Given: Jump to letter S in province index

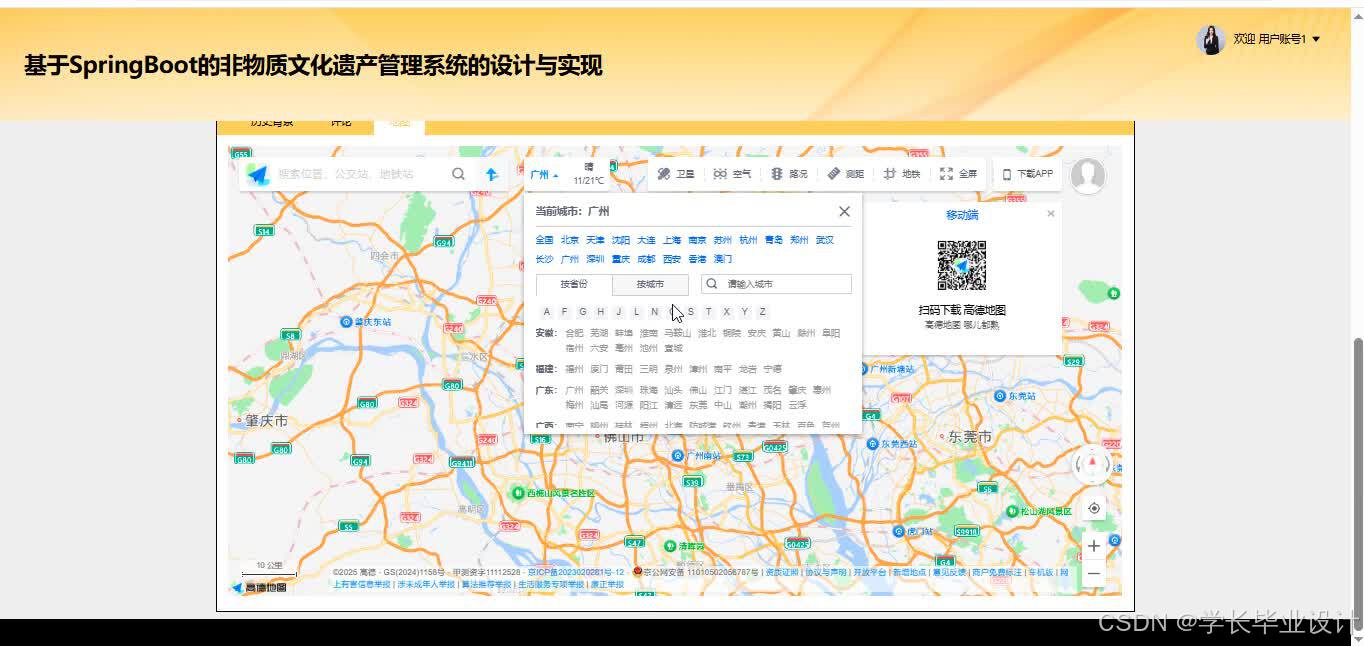Looking at the screenshot, I should [690, 312].
